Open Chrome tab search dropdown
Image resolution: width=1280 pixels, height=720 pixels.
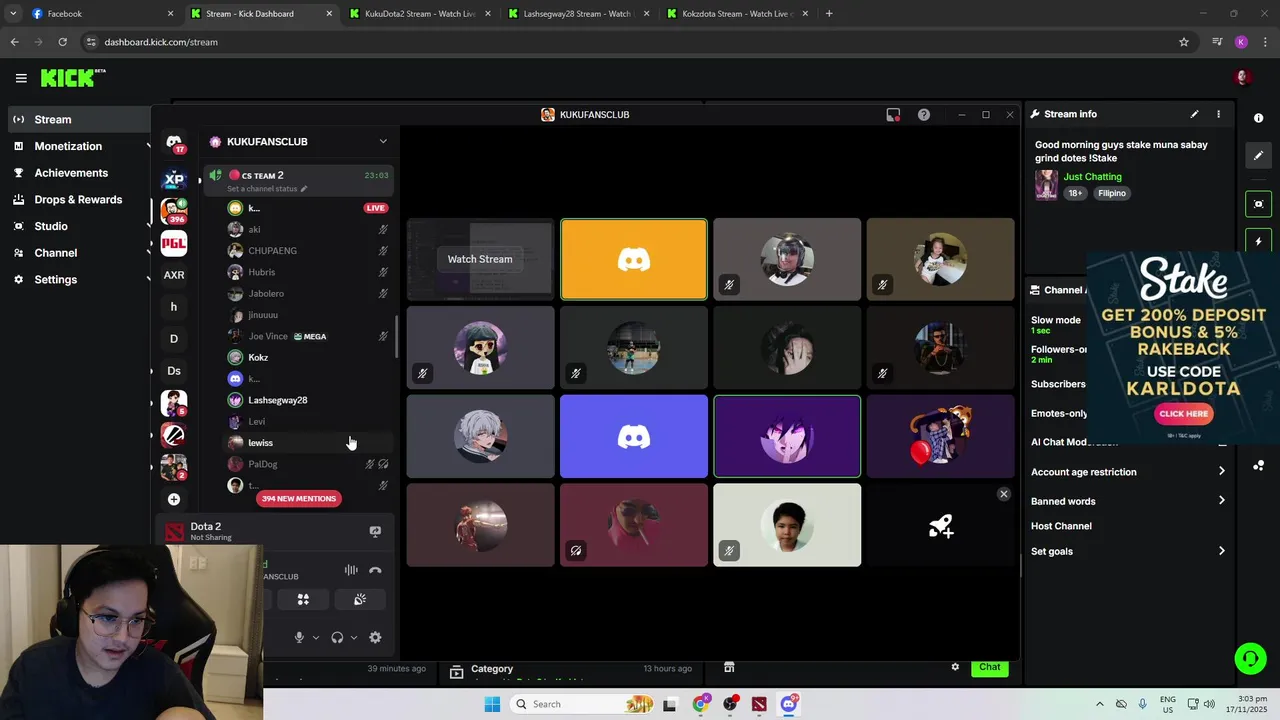13,14
